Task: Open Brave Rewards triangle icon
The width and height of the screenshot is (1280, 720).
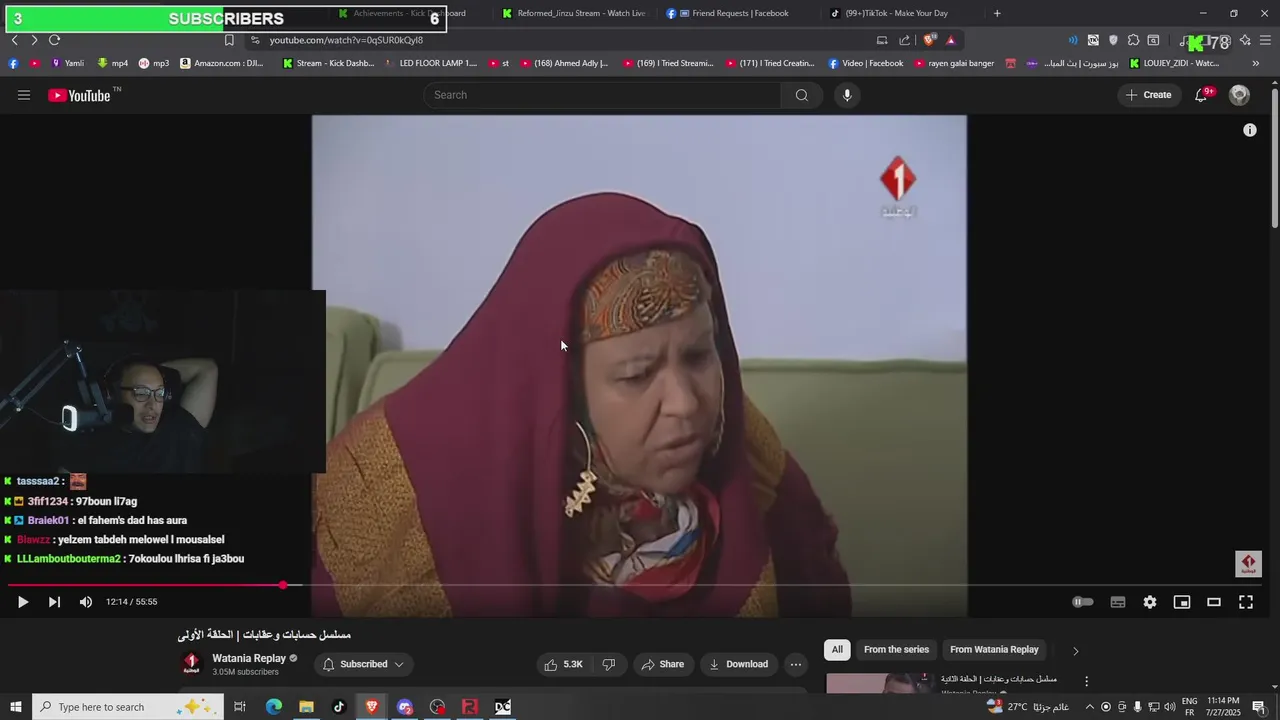Action: [x=950, y=40]
